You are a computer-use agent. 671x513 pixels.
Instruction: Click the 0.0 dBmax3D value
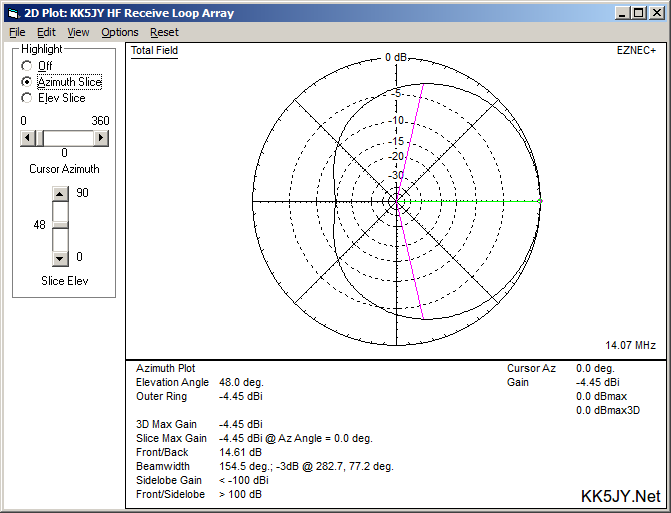pyautogui.click(x=608, y=410)
